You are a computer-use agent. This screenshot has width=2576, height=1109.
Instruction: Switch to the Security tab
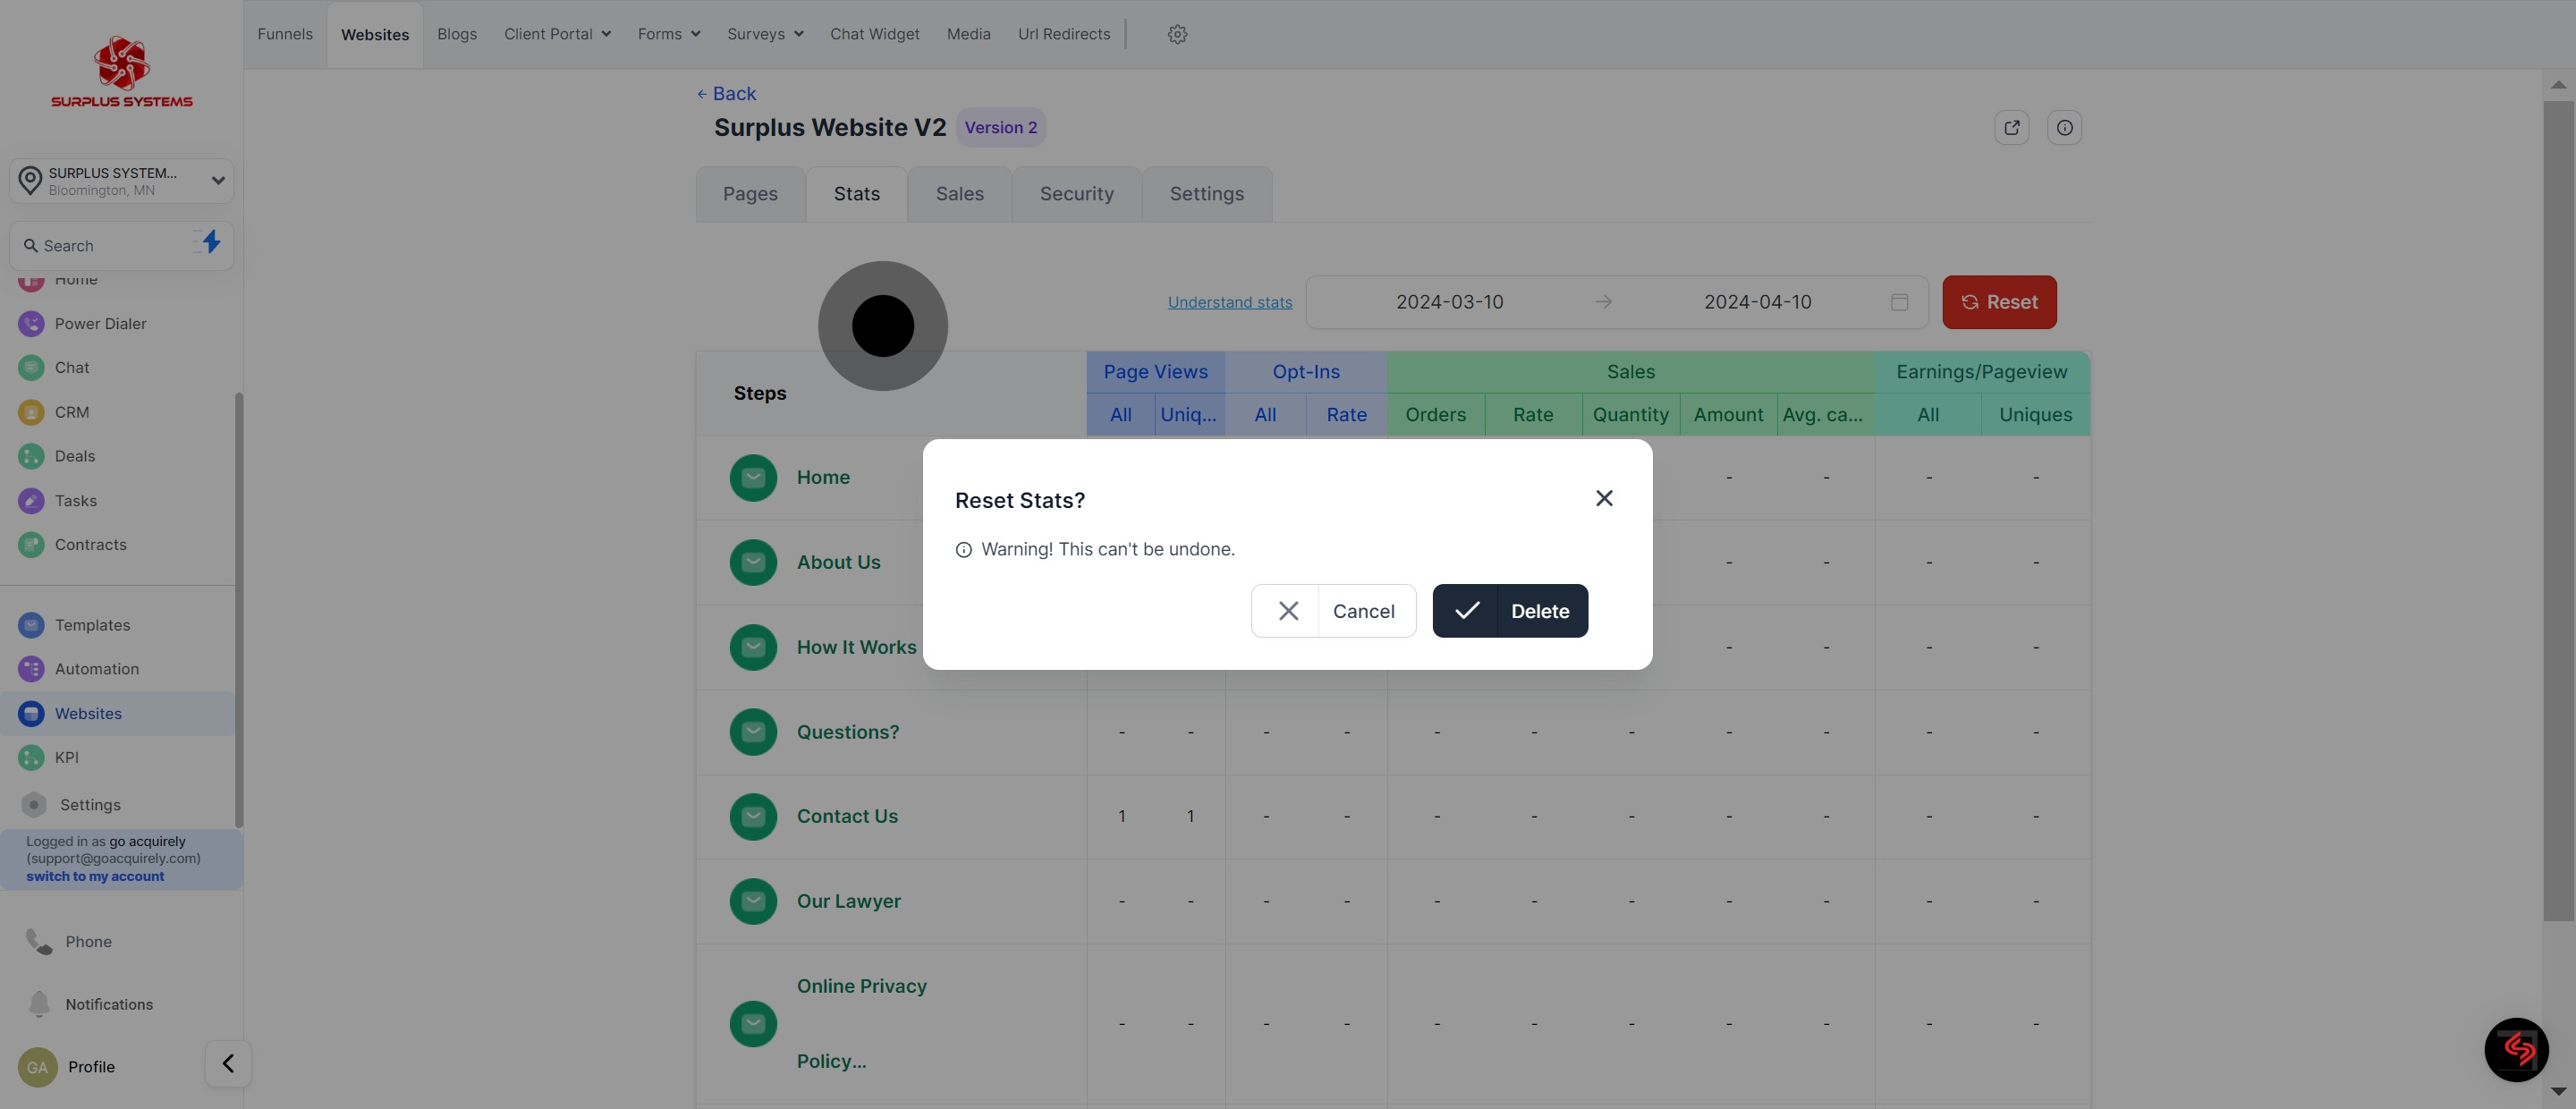[1076, 194]
